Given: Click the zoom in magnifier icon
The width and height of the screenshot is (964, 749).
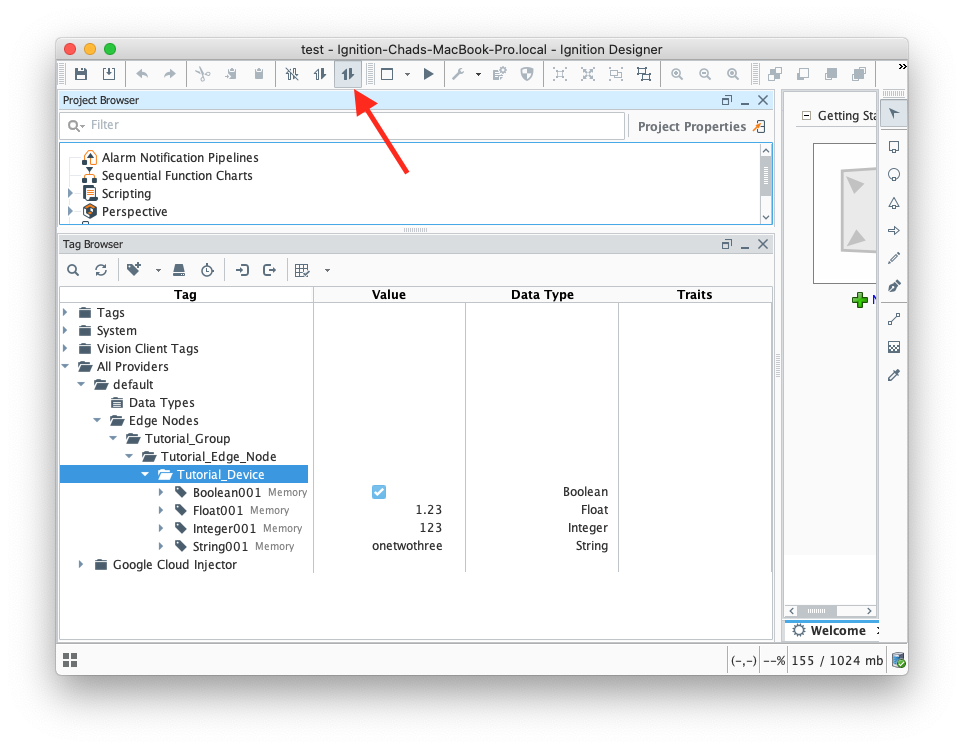Looking at the screenshot, I should point(677,74).
